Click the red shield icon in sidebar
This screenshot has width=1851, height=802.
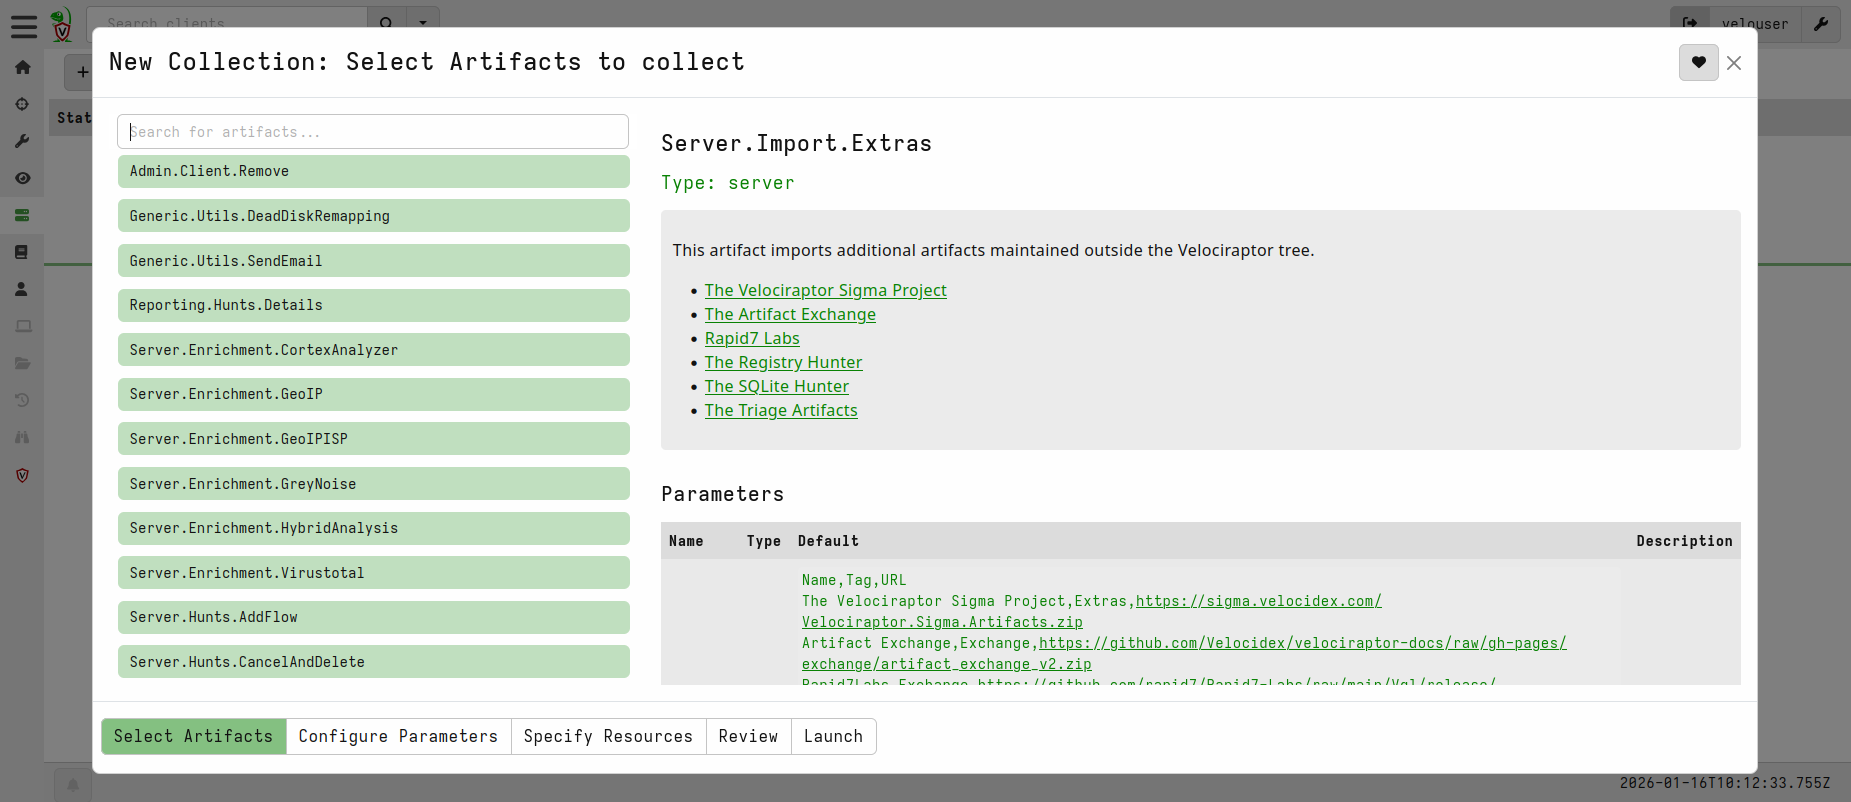pyautogui.click(x=22, y=475)
